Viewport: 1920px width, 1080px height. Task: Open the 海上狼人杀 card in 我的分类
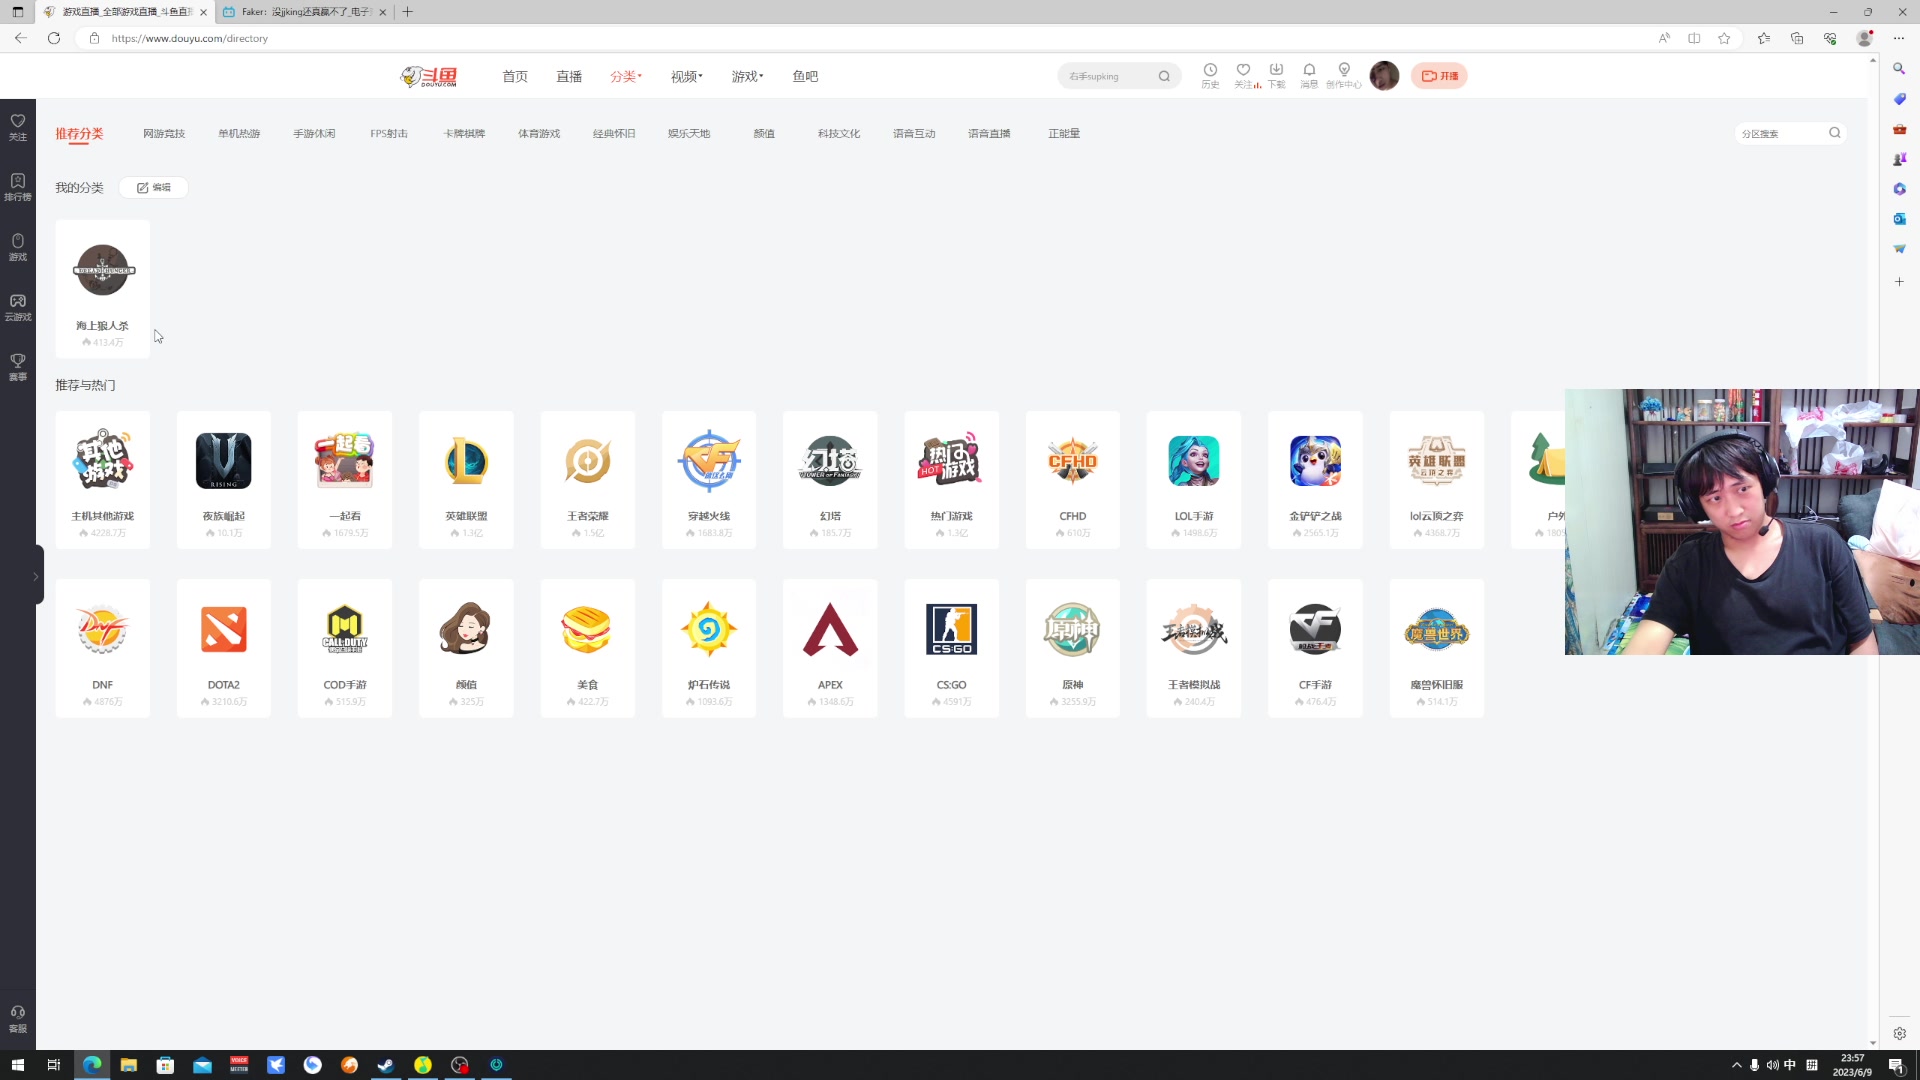pos(102,289)
